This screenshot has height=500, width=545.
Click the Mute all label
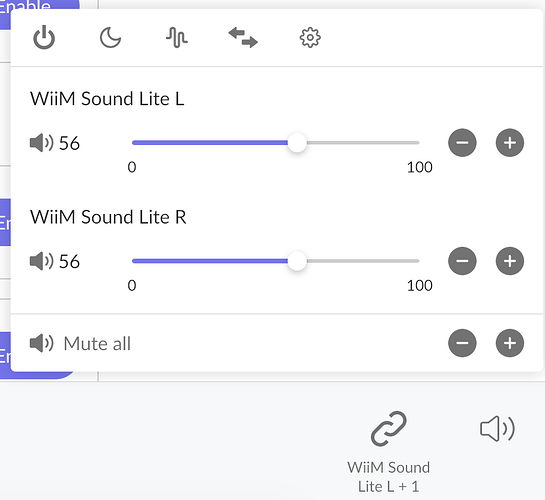(x=97, y=344)
